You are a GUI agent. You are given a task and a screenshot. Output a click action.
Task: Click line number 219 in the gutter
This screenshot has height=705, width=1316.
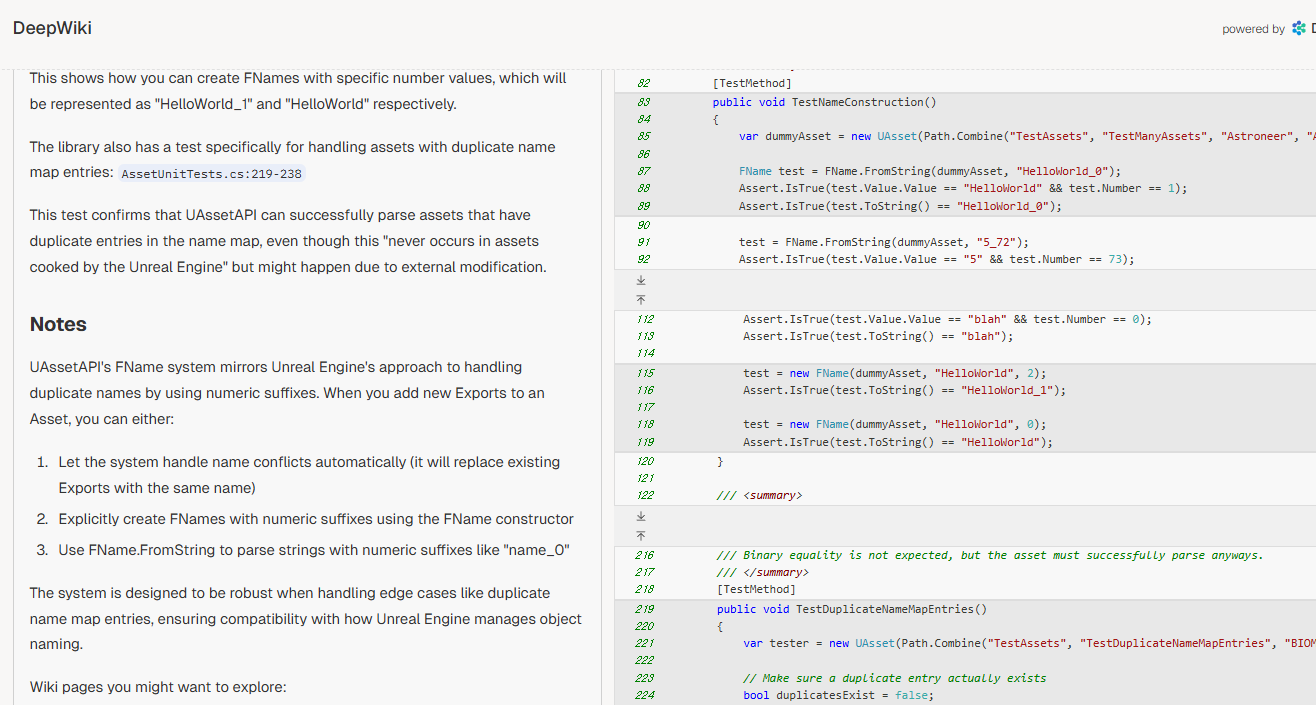pos(643,609)
